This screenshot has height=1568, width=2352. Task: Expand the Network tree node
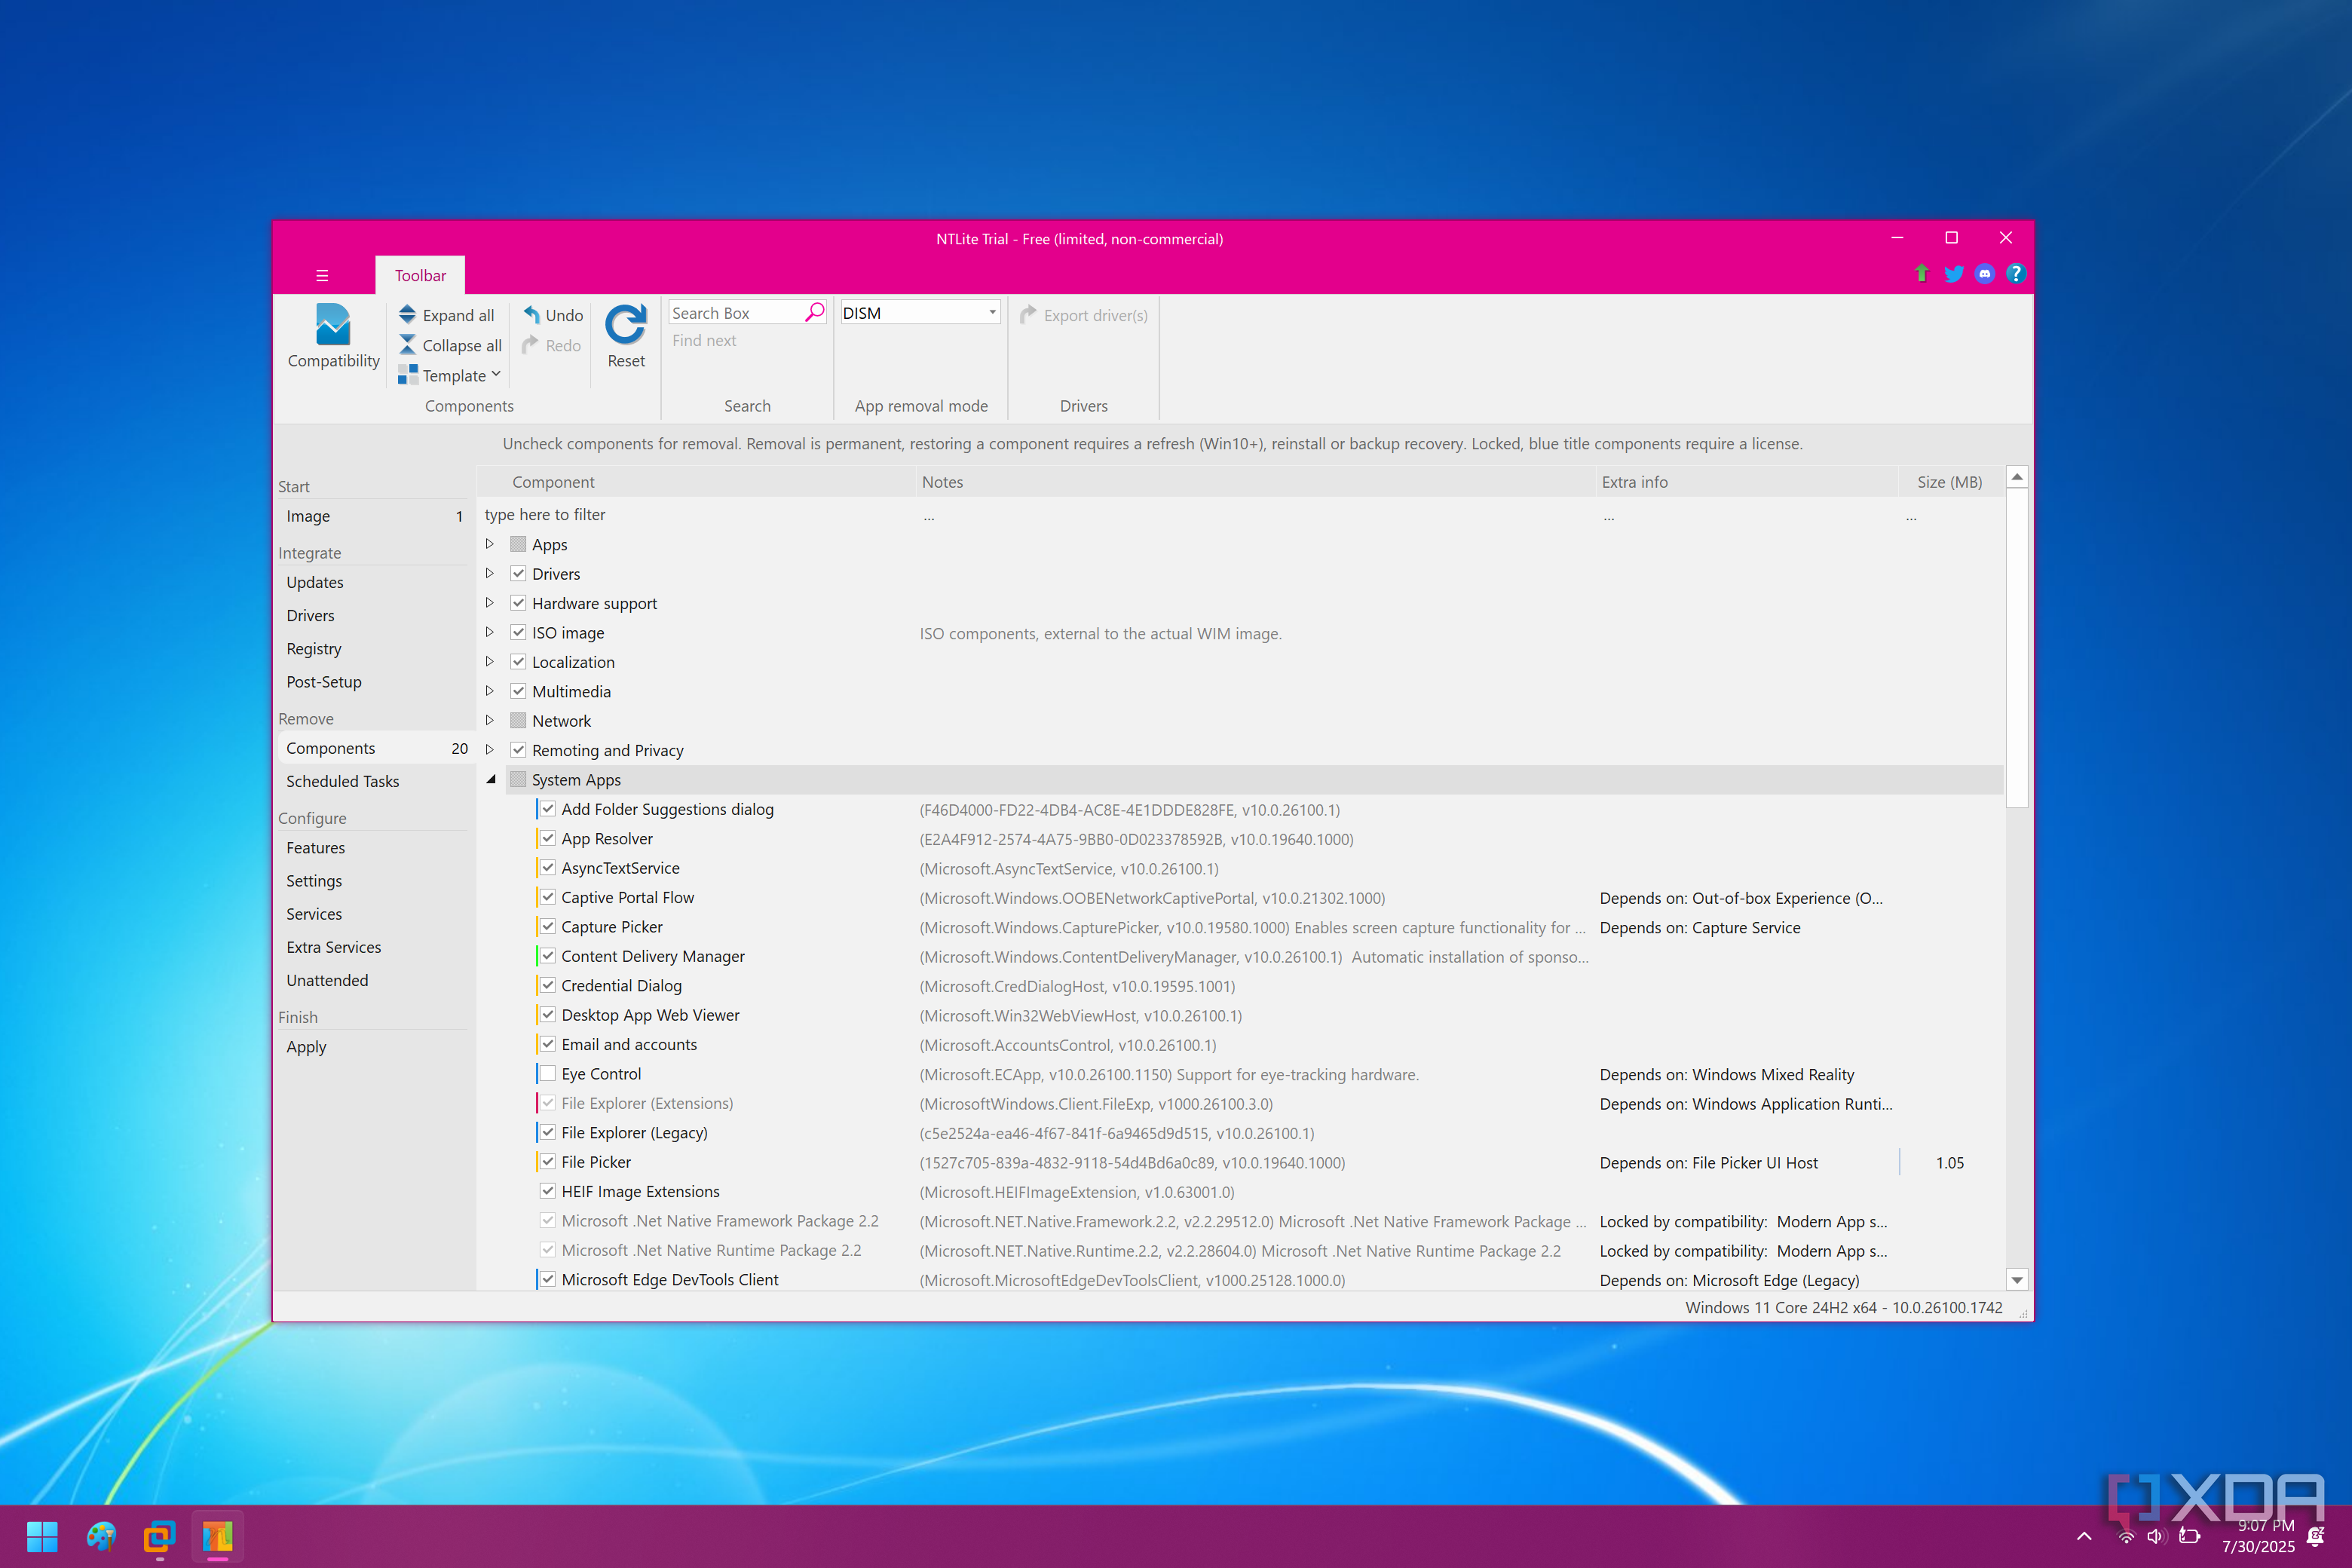[490, 721]
